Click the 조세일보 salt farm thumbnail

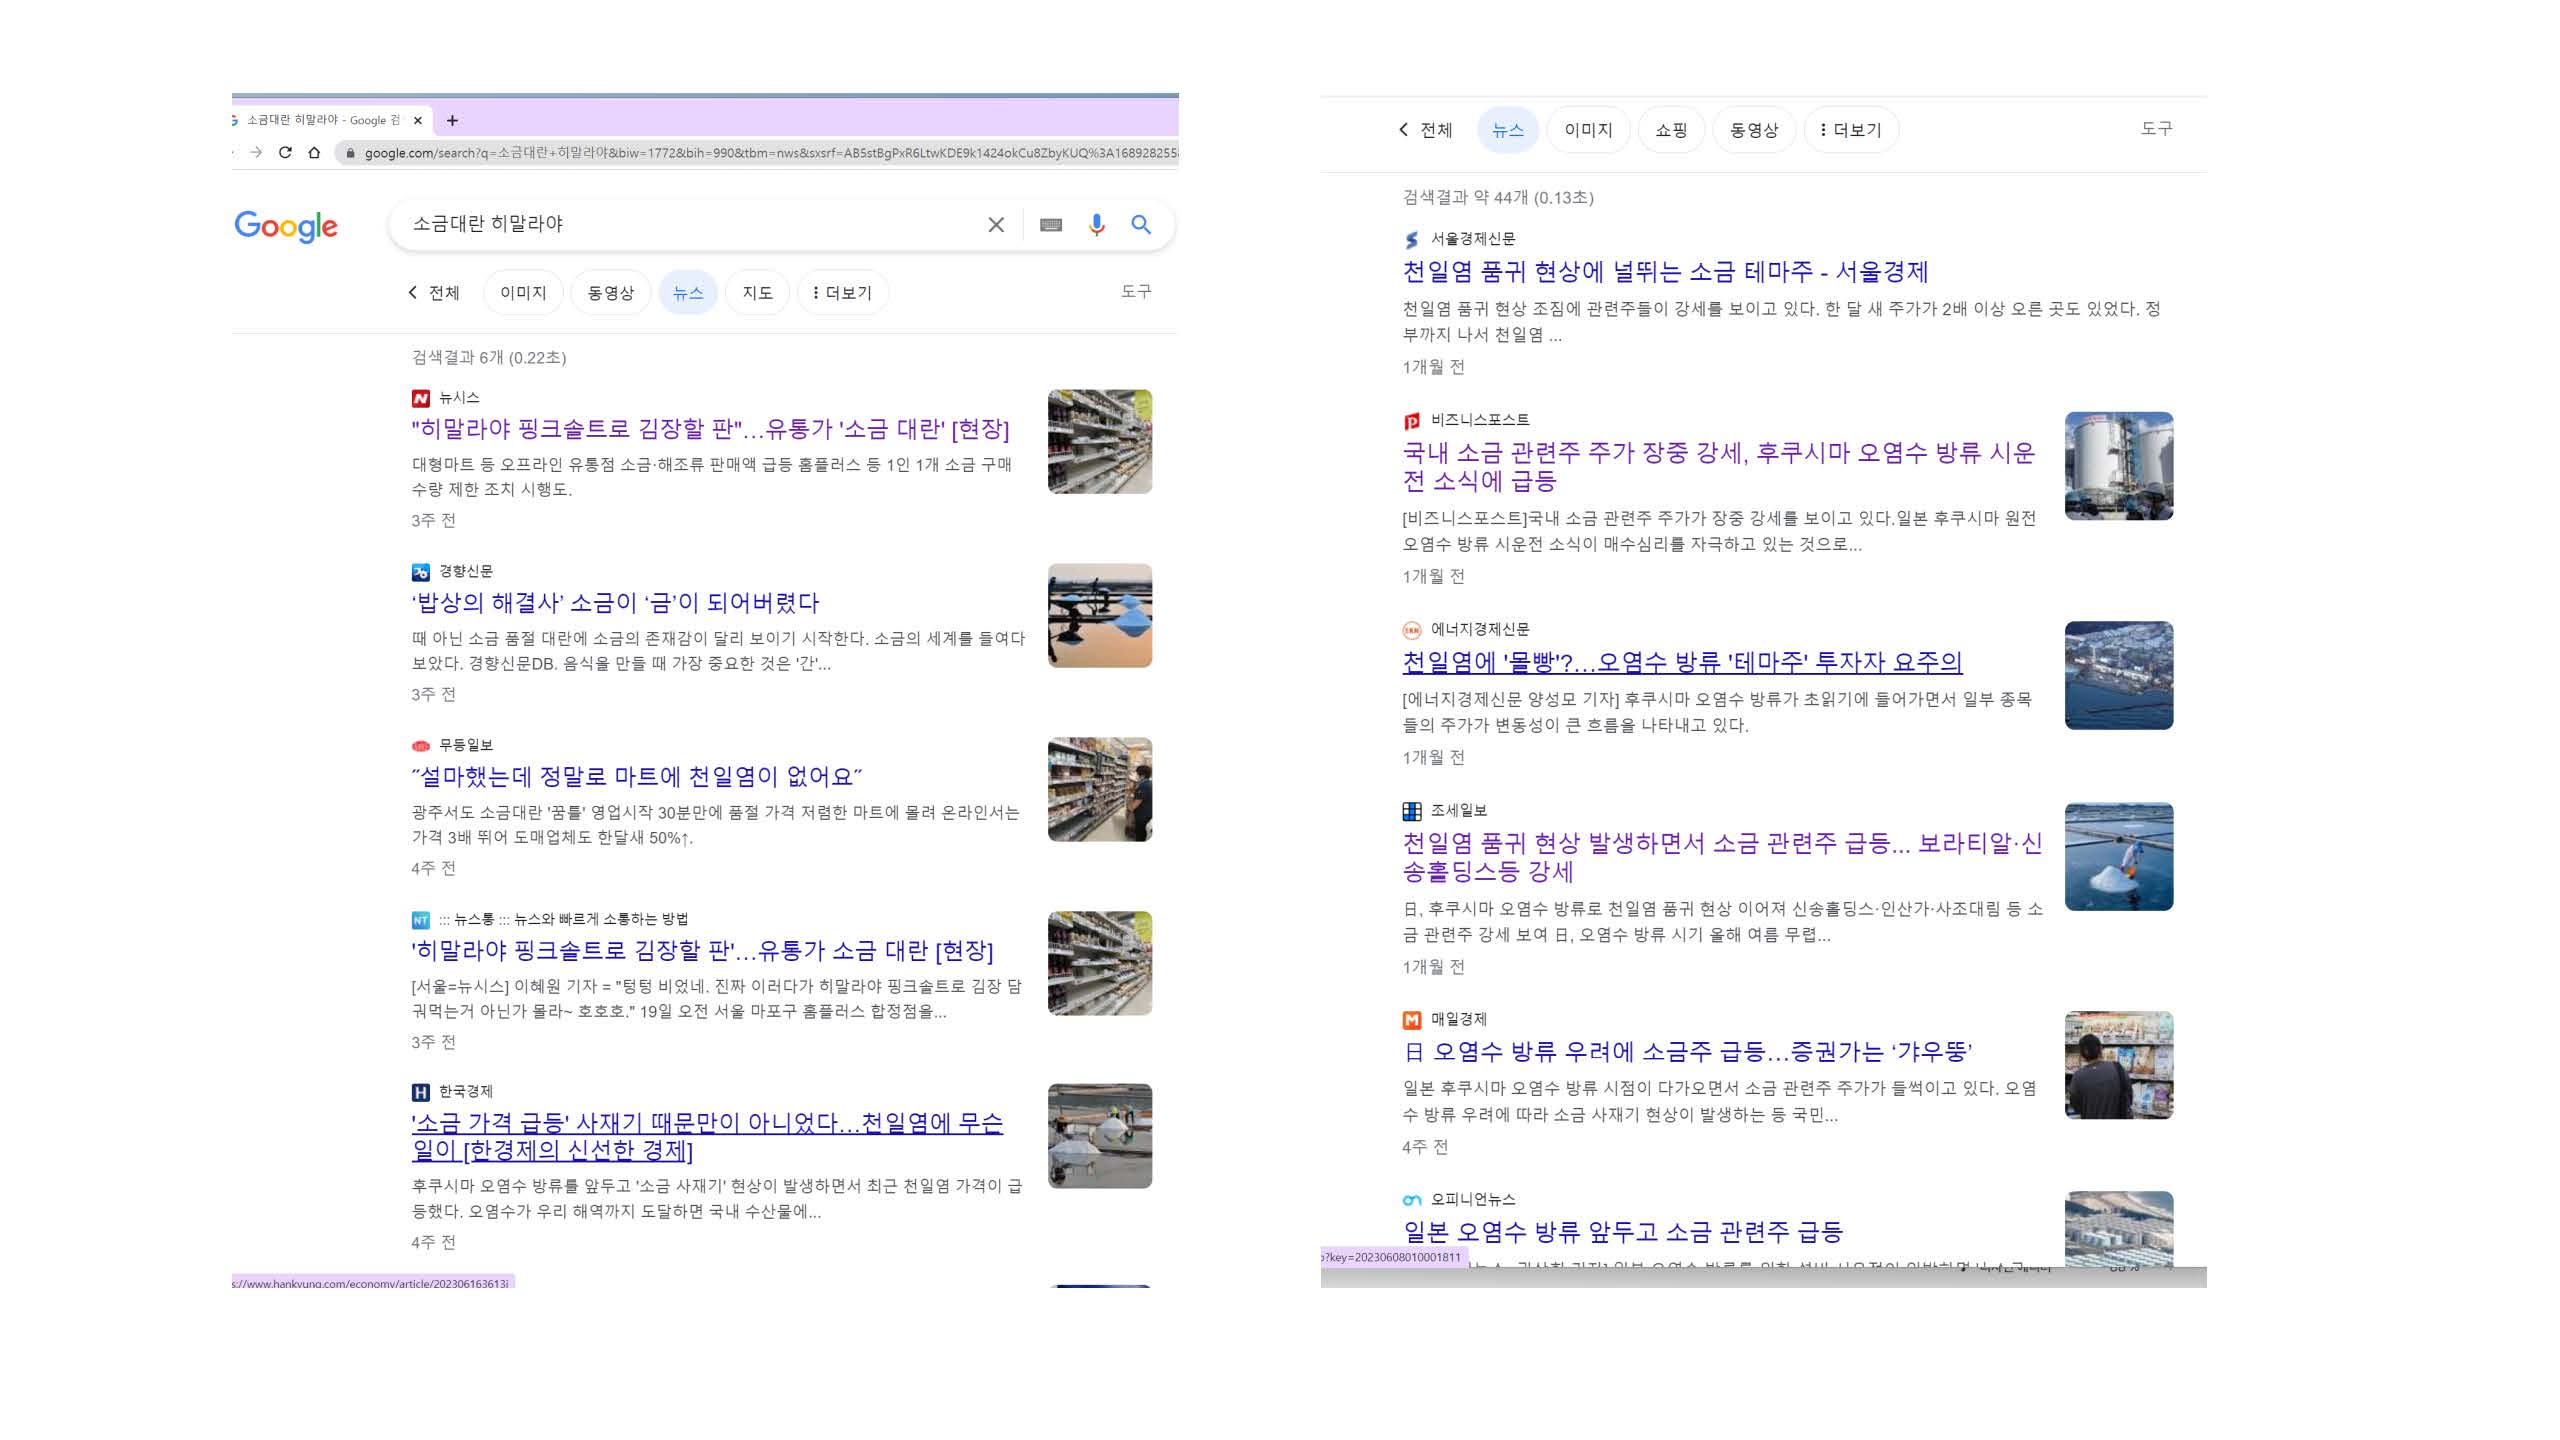click(x=2119, y=857)
